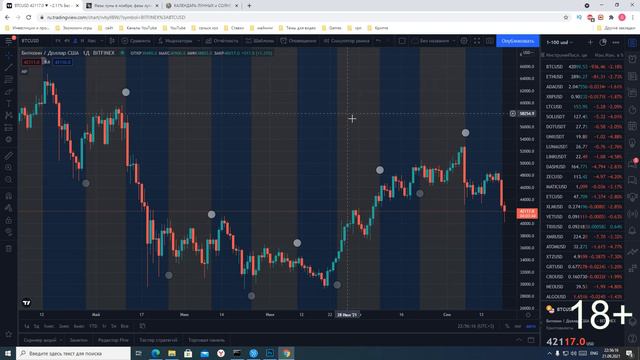Open chart settings gear icon
The image size is (640, 360).
(x=464, y=41)
